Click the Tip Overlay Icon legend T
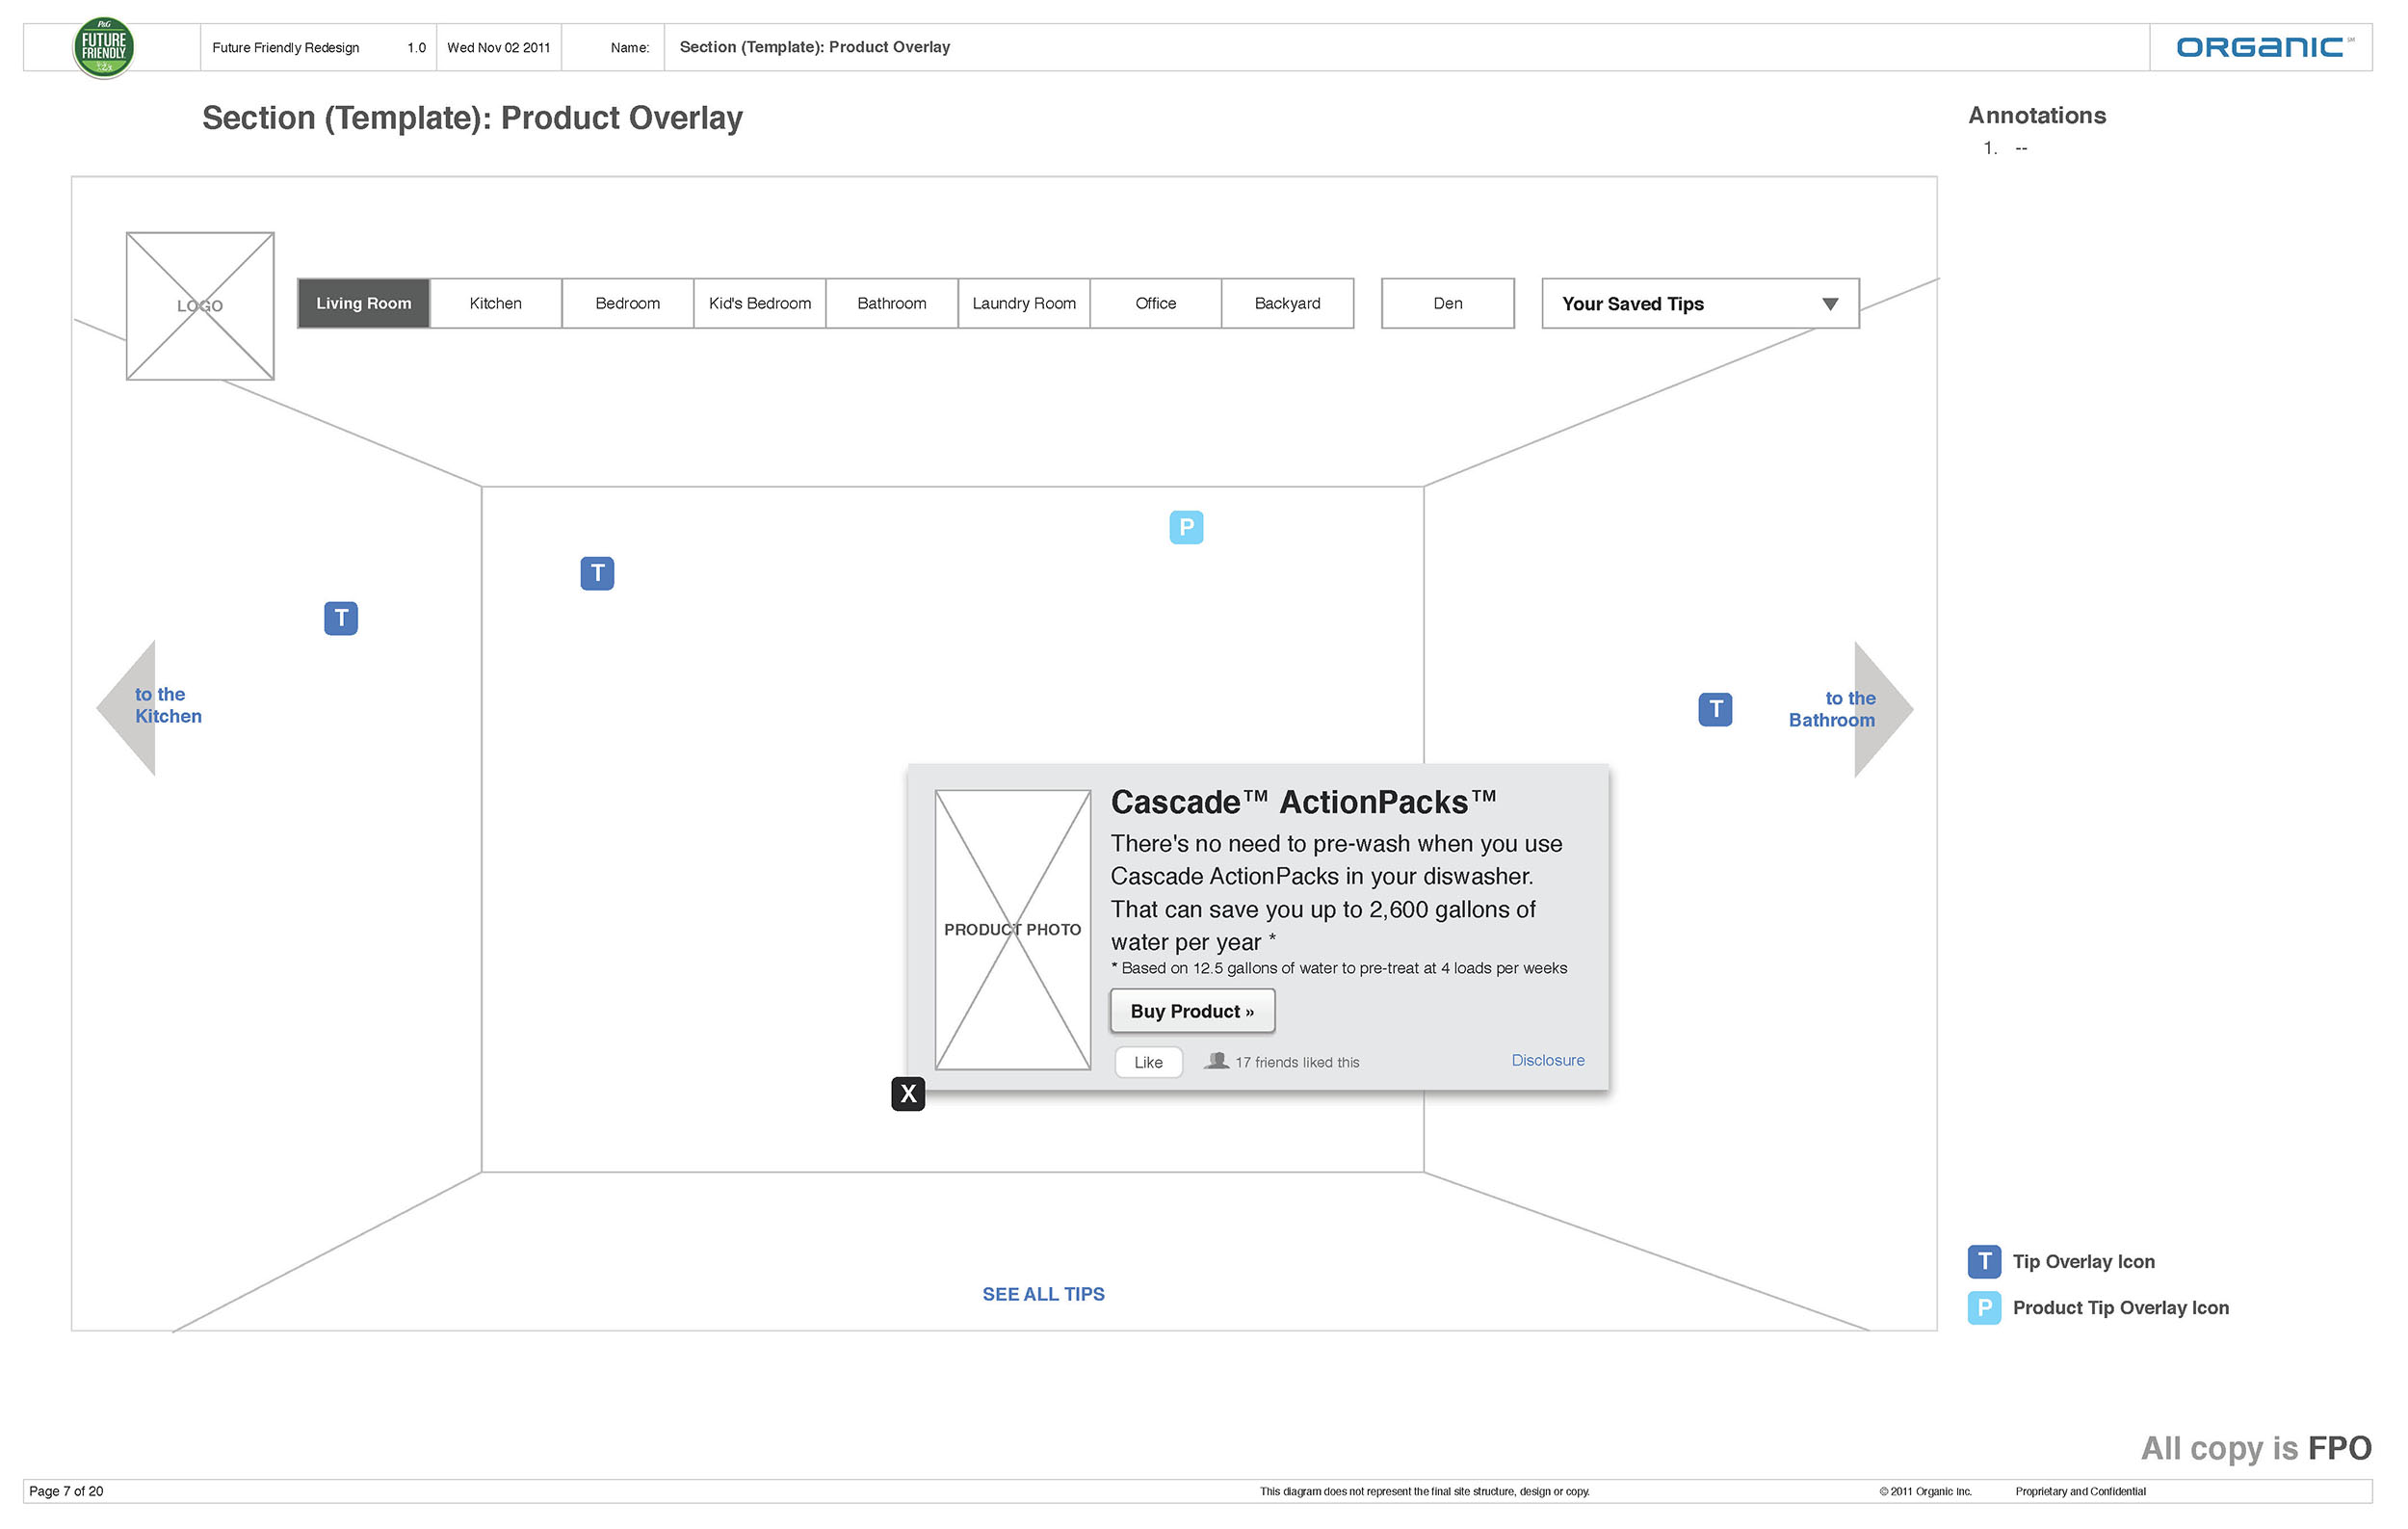Screen dimensions: 2408x1529 (x=1985, y=1262)
